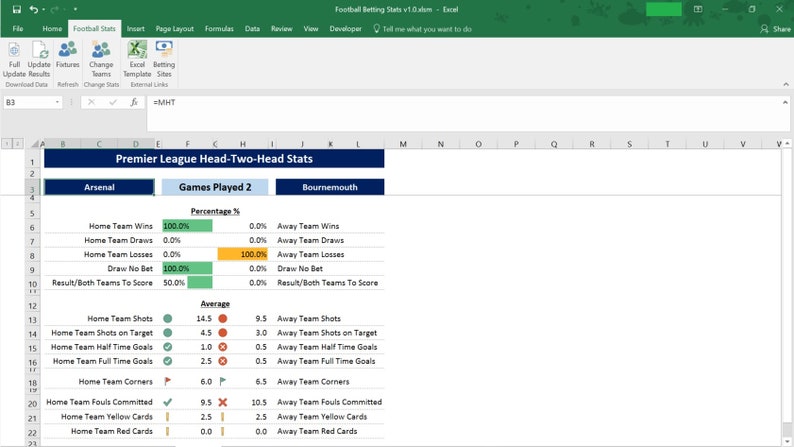Click Change Teams ribbon button
The height and width of the screenshot is (447, 794).
pos(101,59)
